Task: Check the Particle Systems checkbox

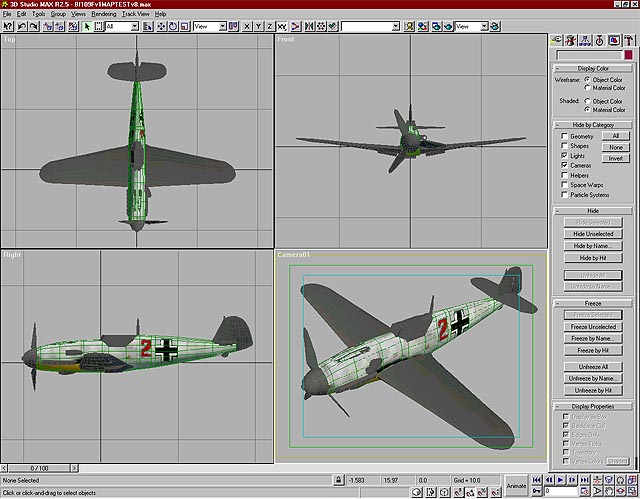Action: coord(564,195)
